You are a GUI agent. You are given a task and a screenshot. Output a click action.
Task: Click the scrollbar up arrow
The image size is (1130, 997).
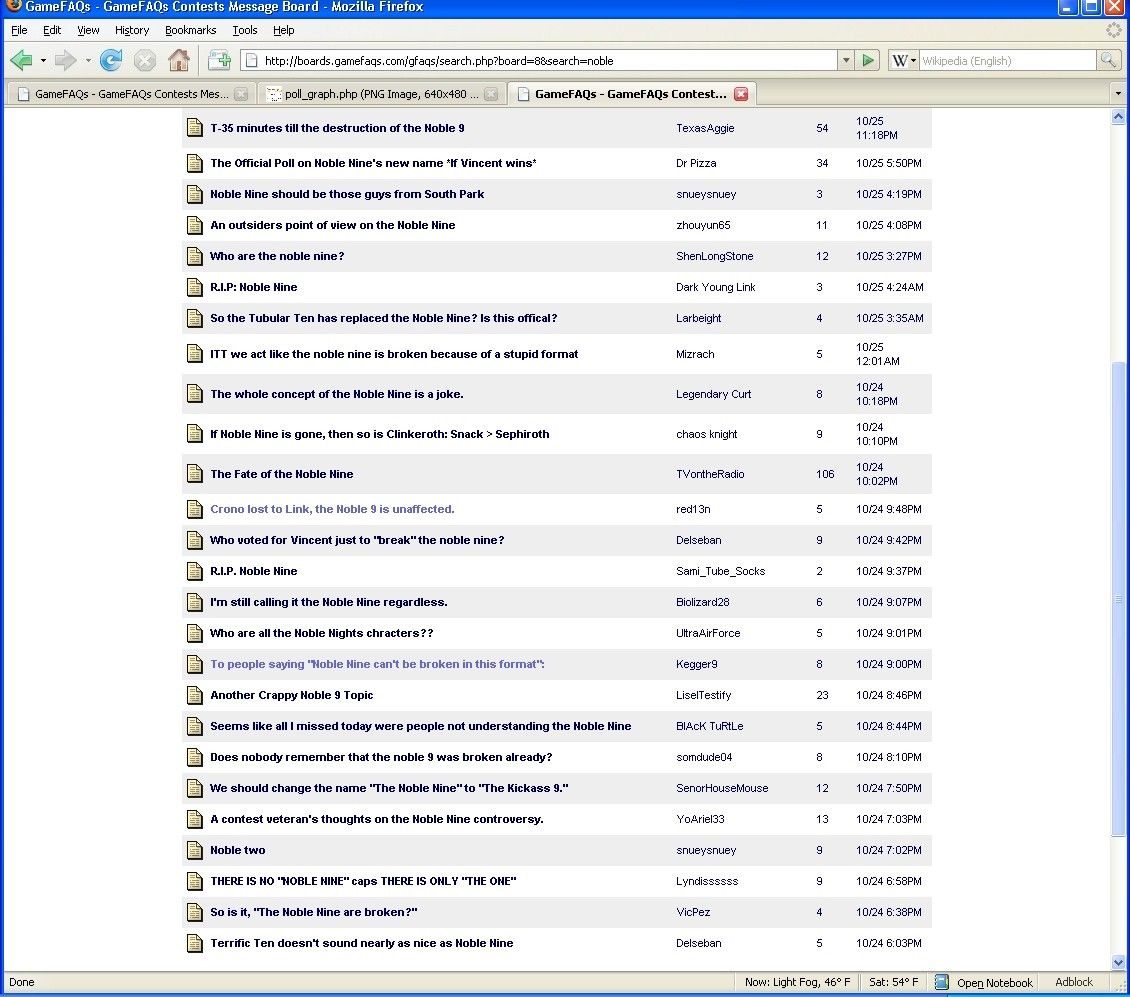coord(1118,116)
